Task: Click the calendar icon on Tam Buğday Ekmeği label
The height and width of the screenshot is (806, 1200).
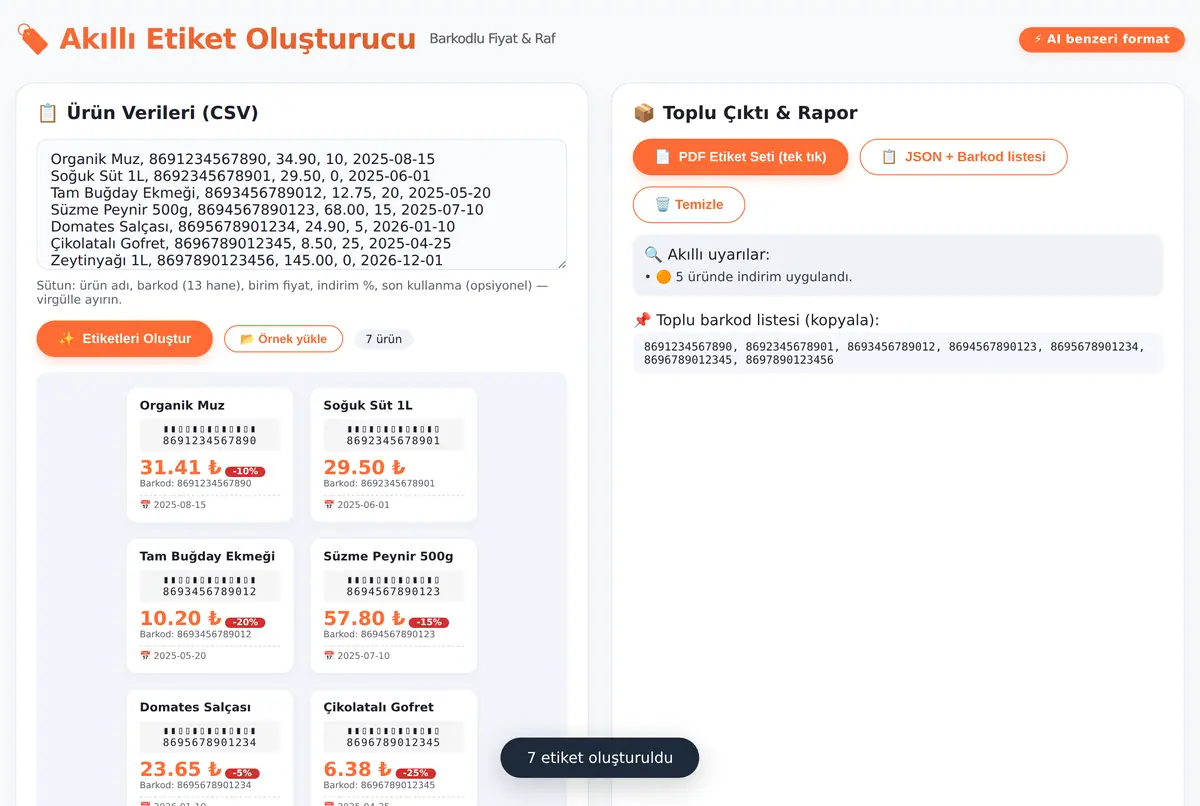Action: 145,656
